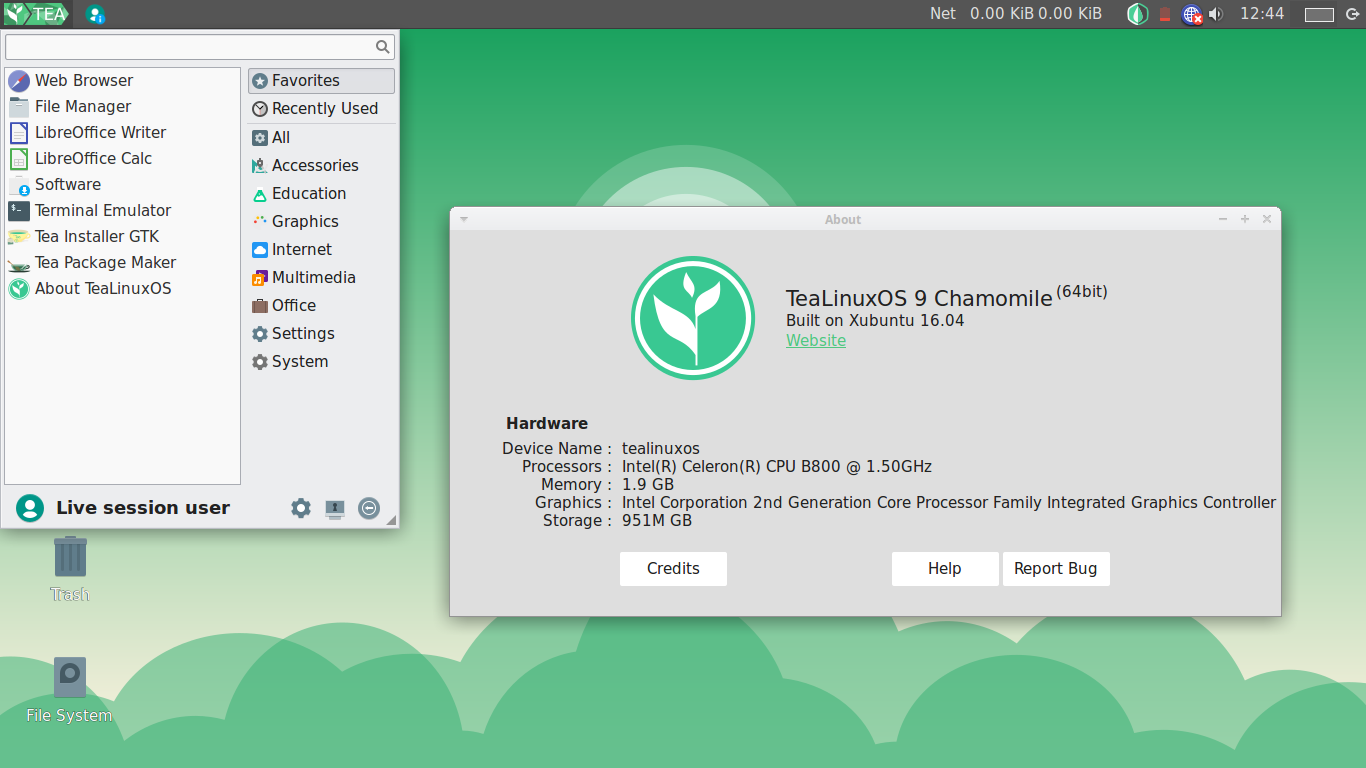Launch Web Browser from Favorites

(x=123, y=81)
